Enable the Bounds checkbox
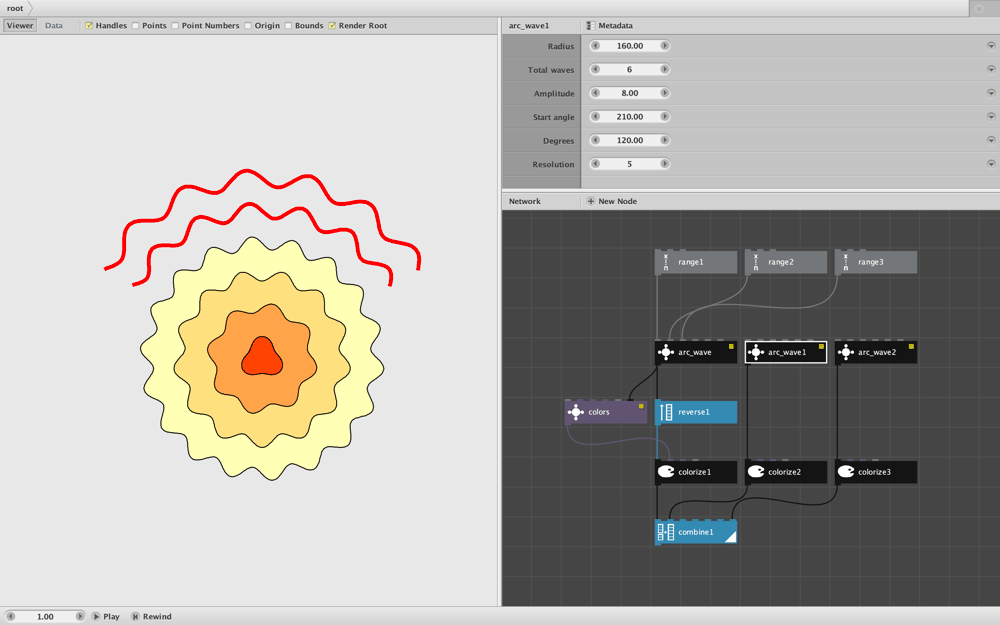 click(x=288, y=26)
